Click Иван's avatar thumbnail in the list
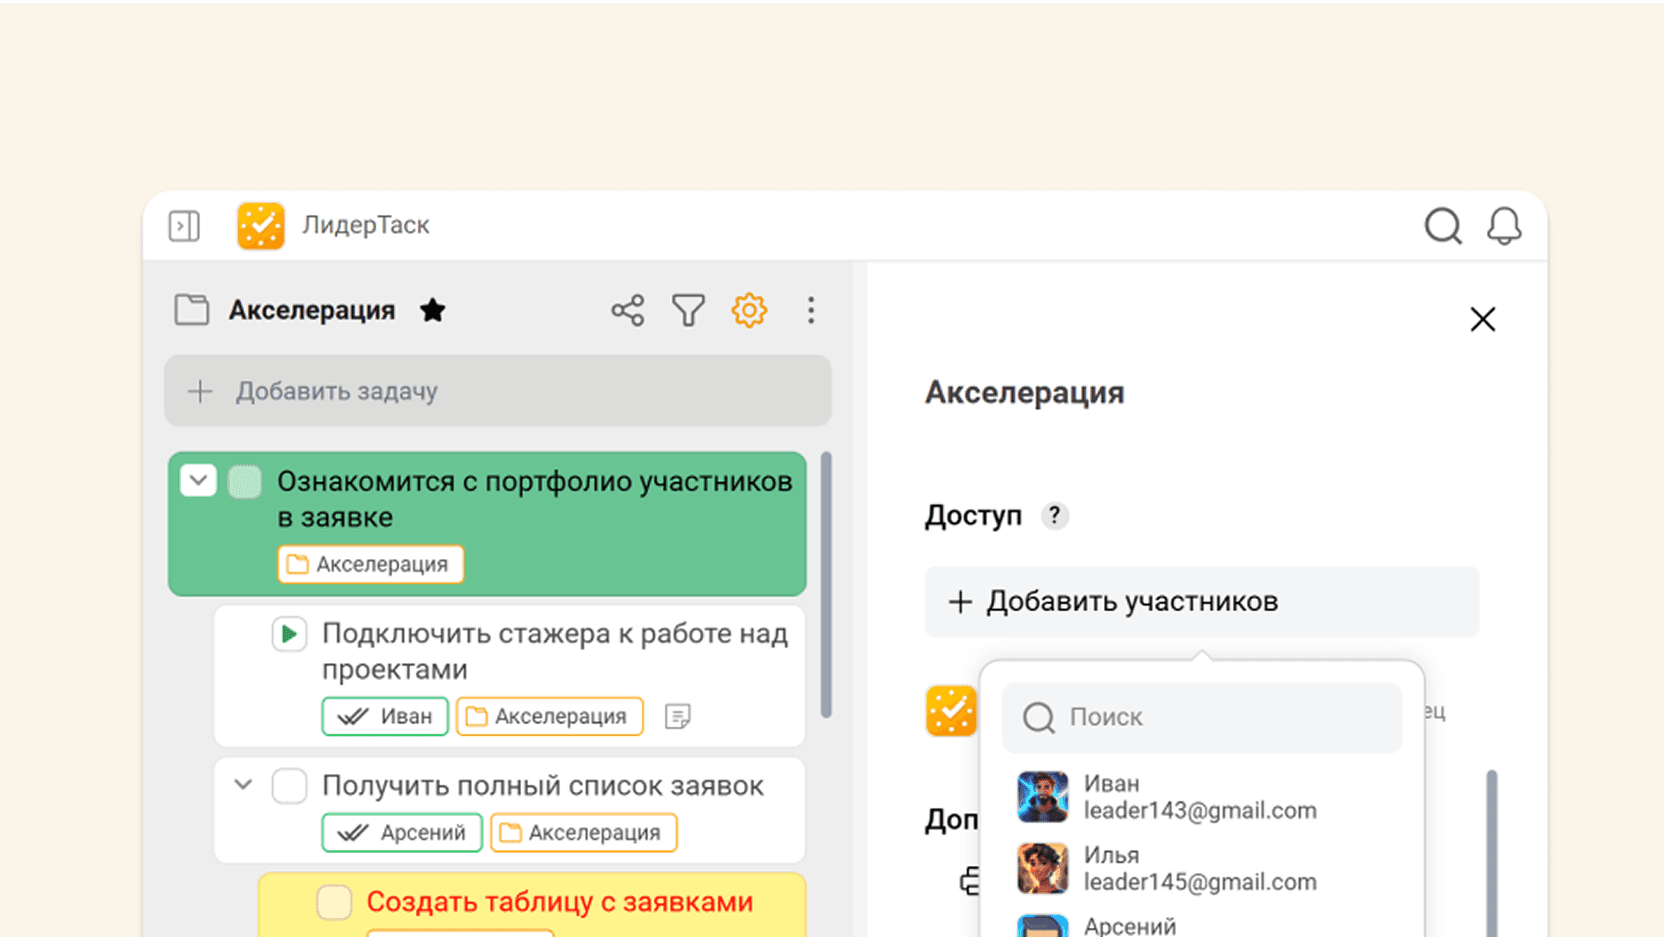Image resolution: width=1664 pixels, height=937 pixels. coord(1042,796)
